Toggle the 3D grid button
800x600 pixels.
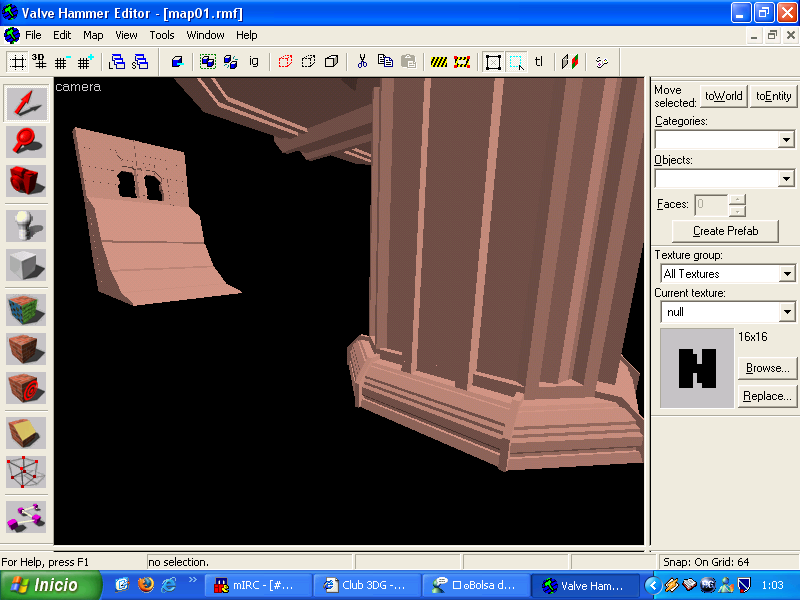pyautogui.click(x=40, y=62)
